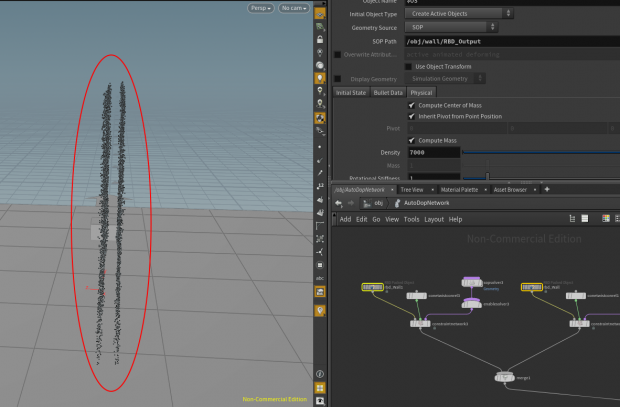Click the obj path breadcrumb
This screenshot has height=407, width=620.
373,203
